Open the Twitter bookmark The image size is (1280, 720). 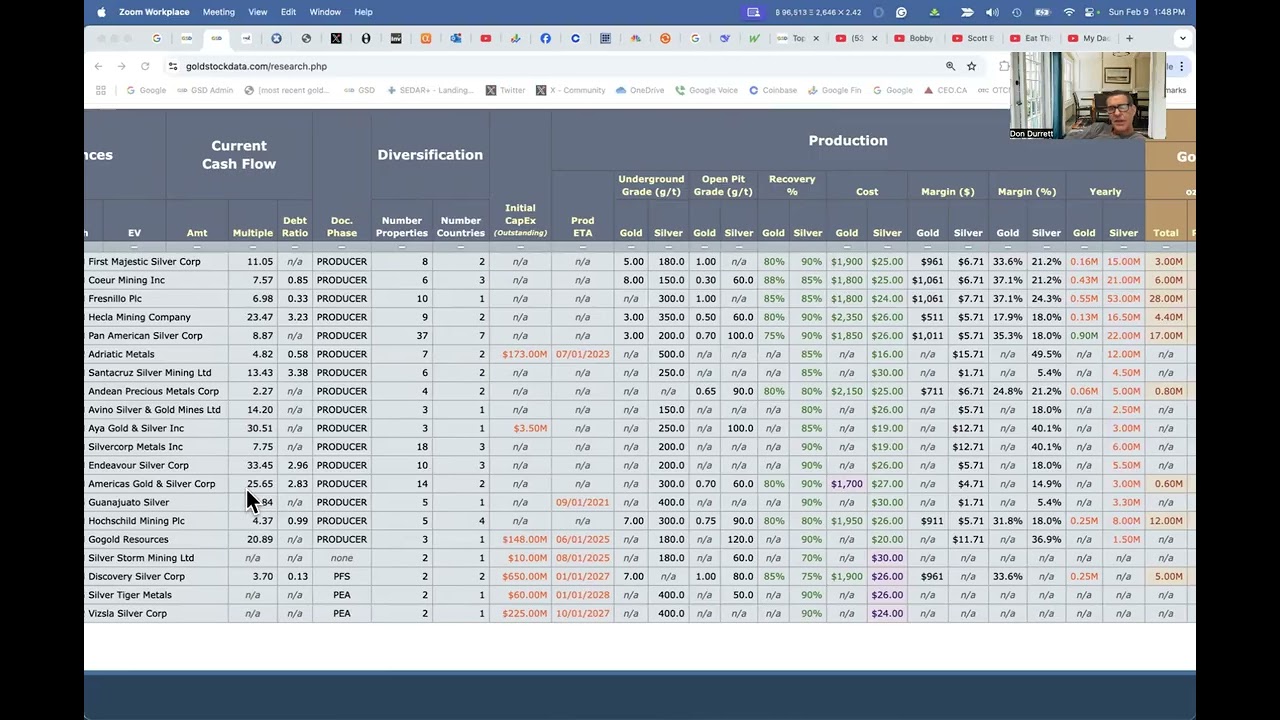(505, 90)
